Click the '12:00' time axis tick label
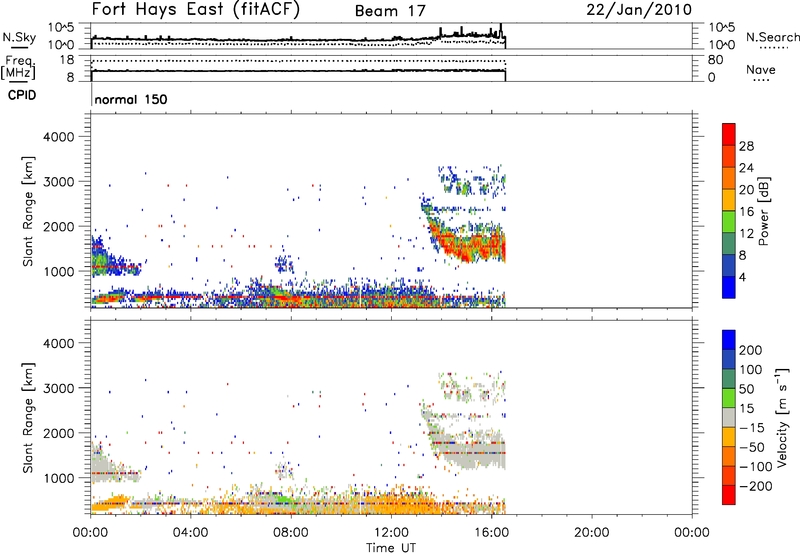Viewport: 800px width, 554px height. tap(391, 533)
